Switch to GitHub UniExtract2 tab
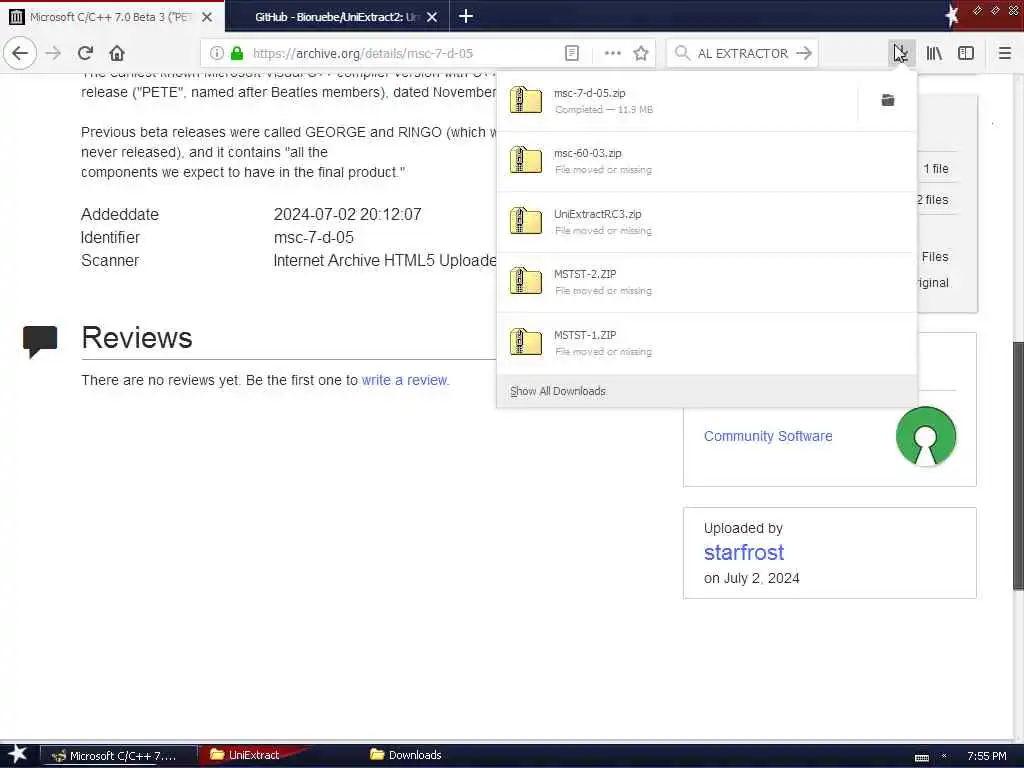Viewport: 1024px width, 768px height. tap(338, 16)
